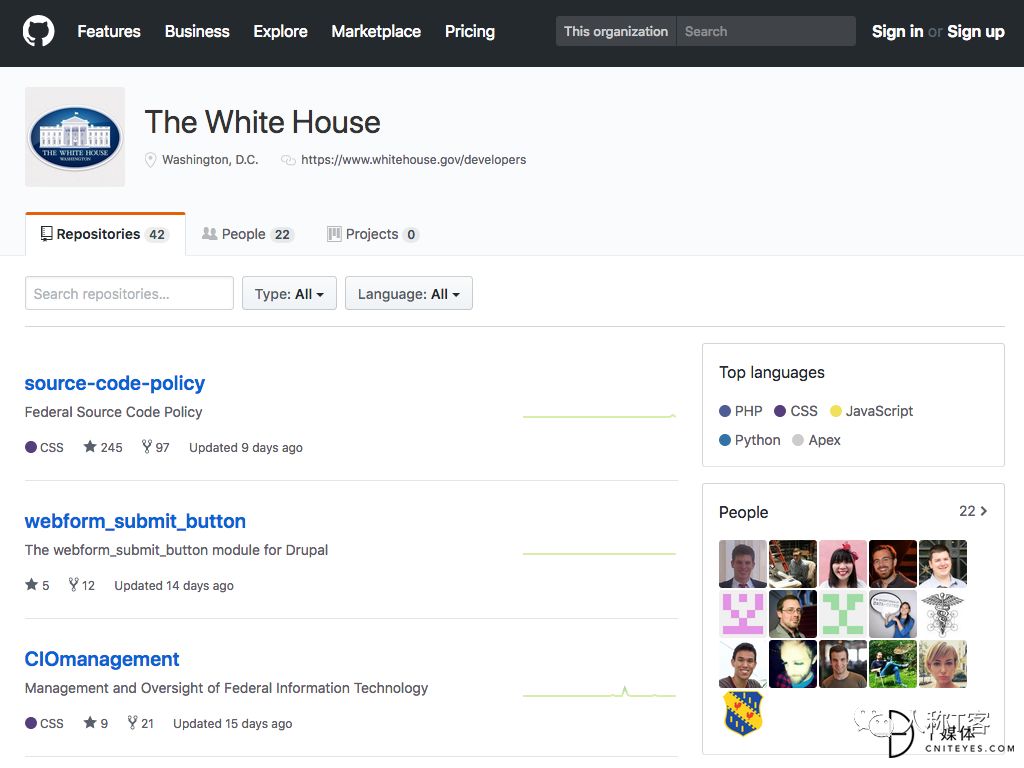Click the This organization search scope
1024x768 pixels.
coord(616,31)
